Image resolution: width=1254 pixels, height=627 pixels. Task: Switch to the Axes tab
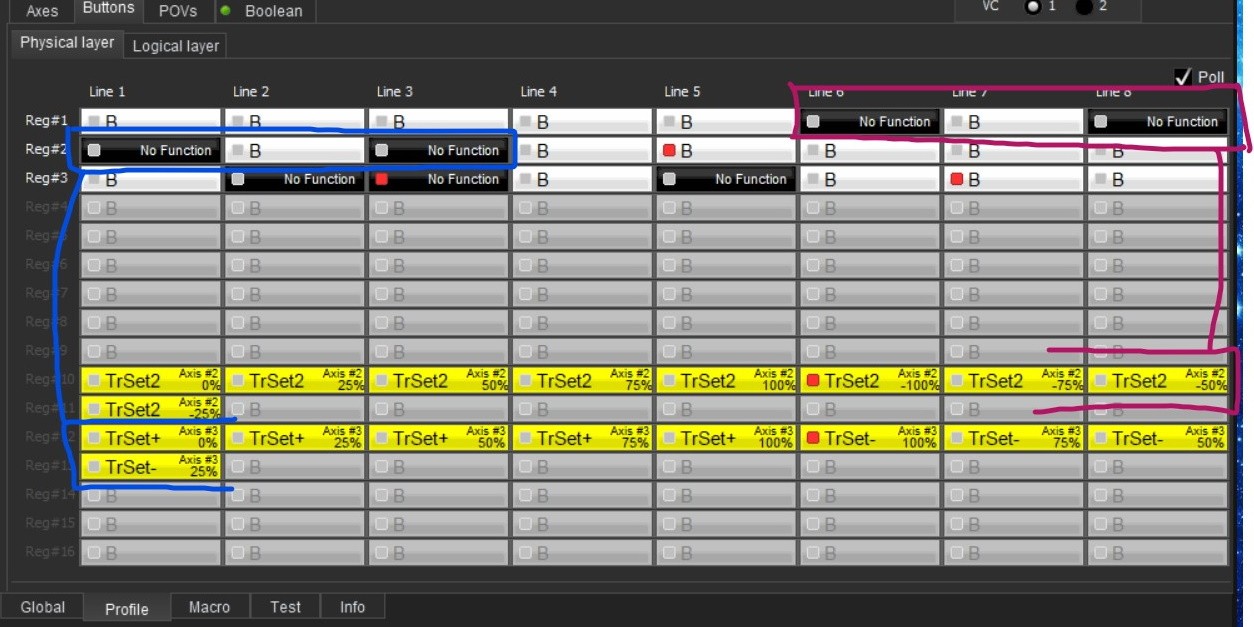coord(42,11)
